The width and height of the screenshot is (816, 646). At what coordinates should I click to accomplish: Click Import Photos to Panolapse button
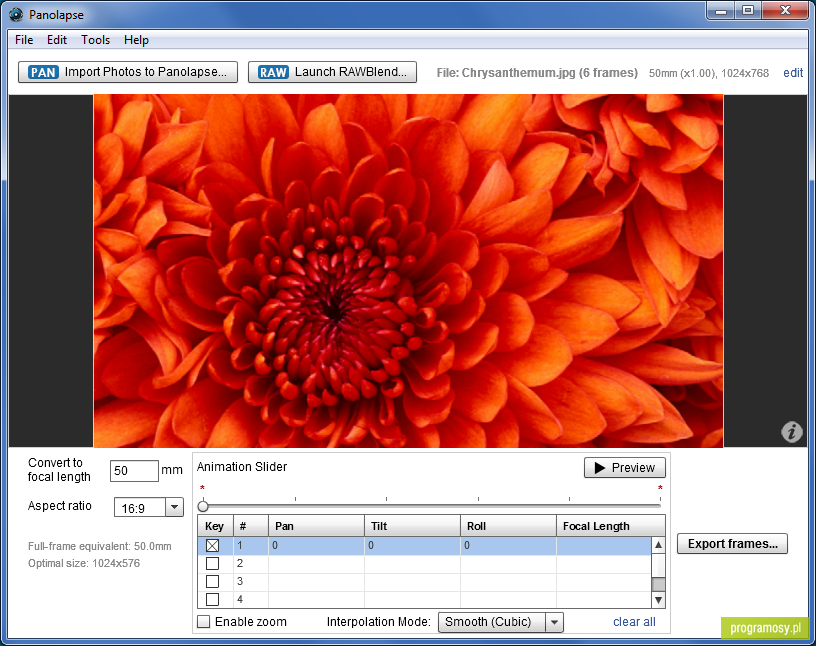(x=128, y=72)
